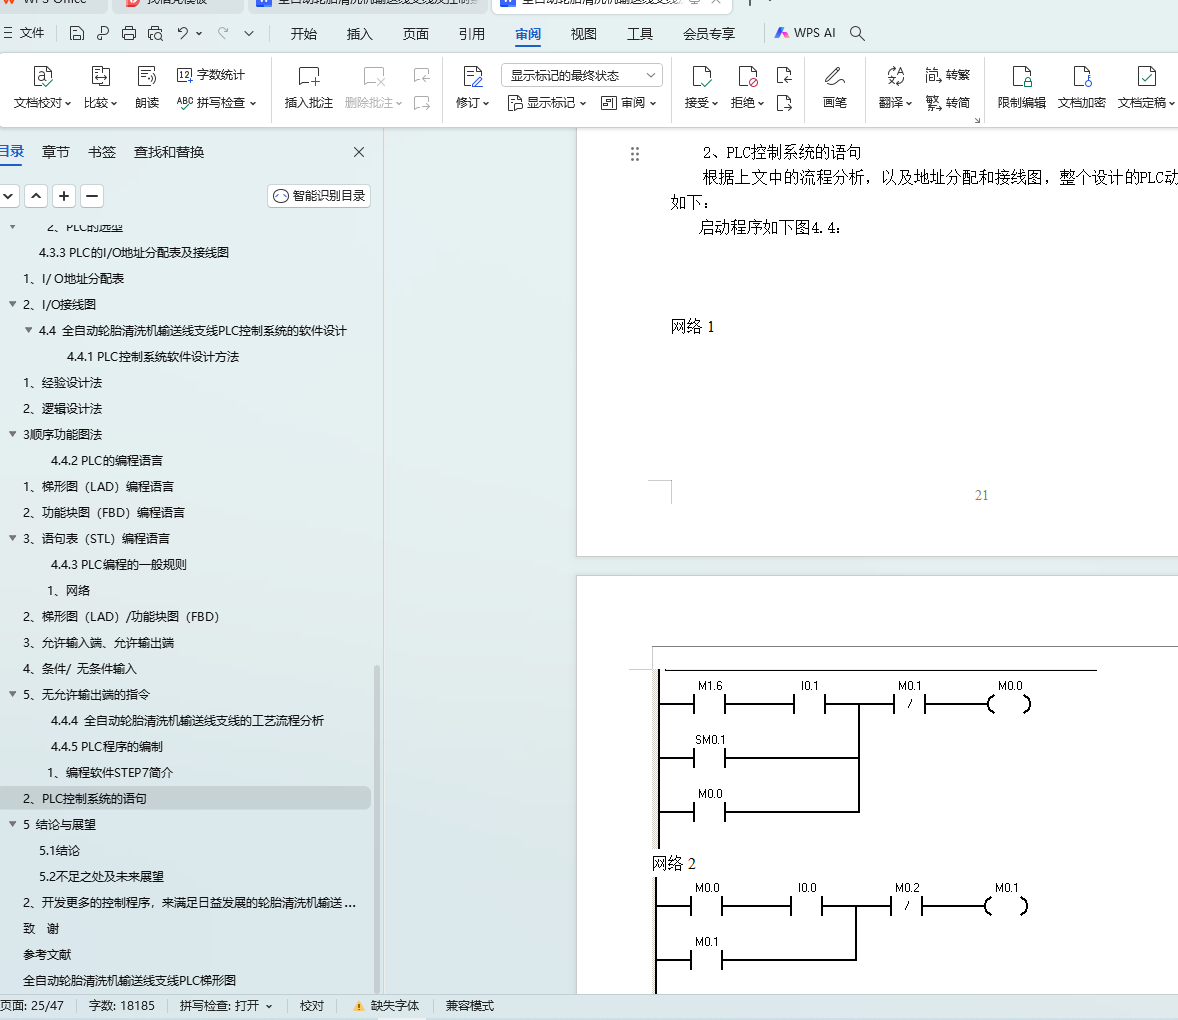Click the Print preview icon
Image resolution: width=1178 pixels, height=1020 pixels.
[156, 33]
